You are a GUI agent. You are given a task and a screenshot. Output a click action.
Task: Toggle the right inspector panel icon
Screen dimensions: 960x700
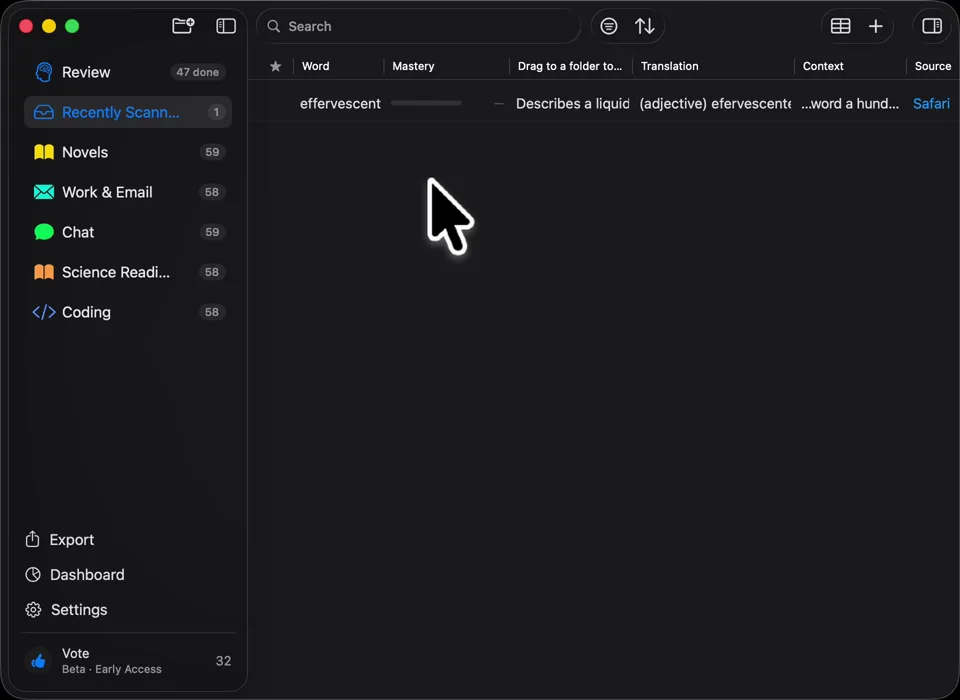coord(932,26)
